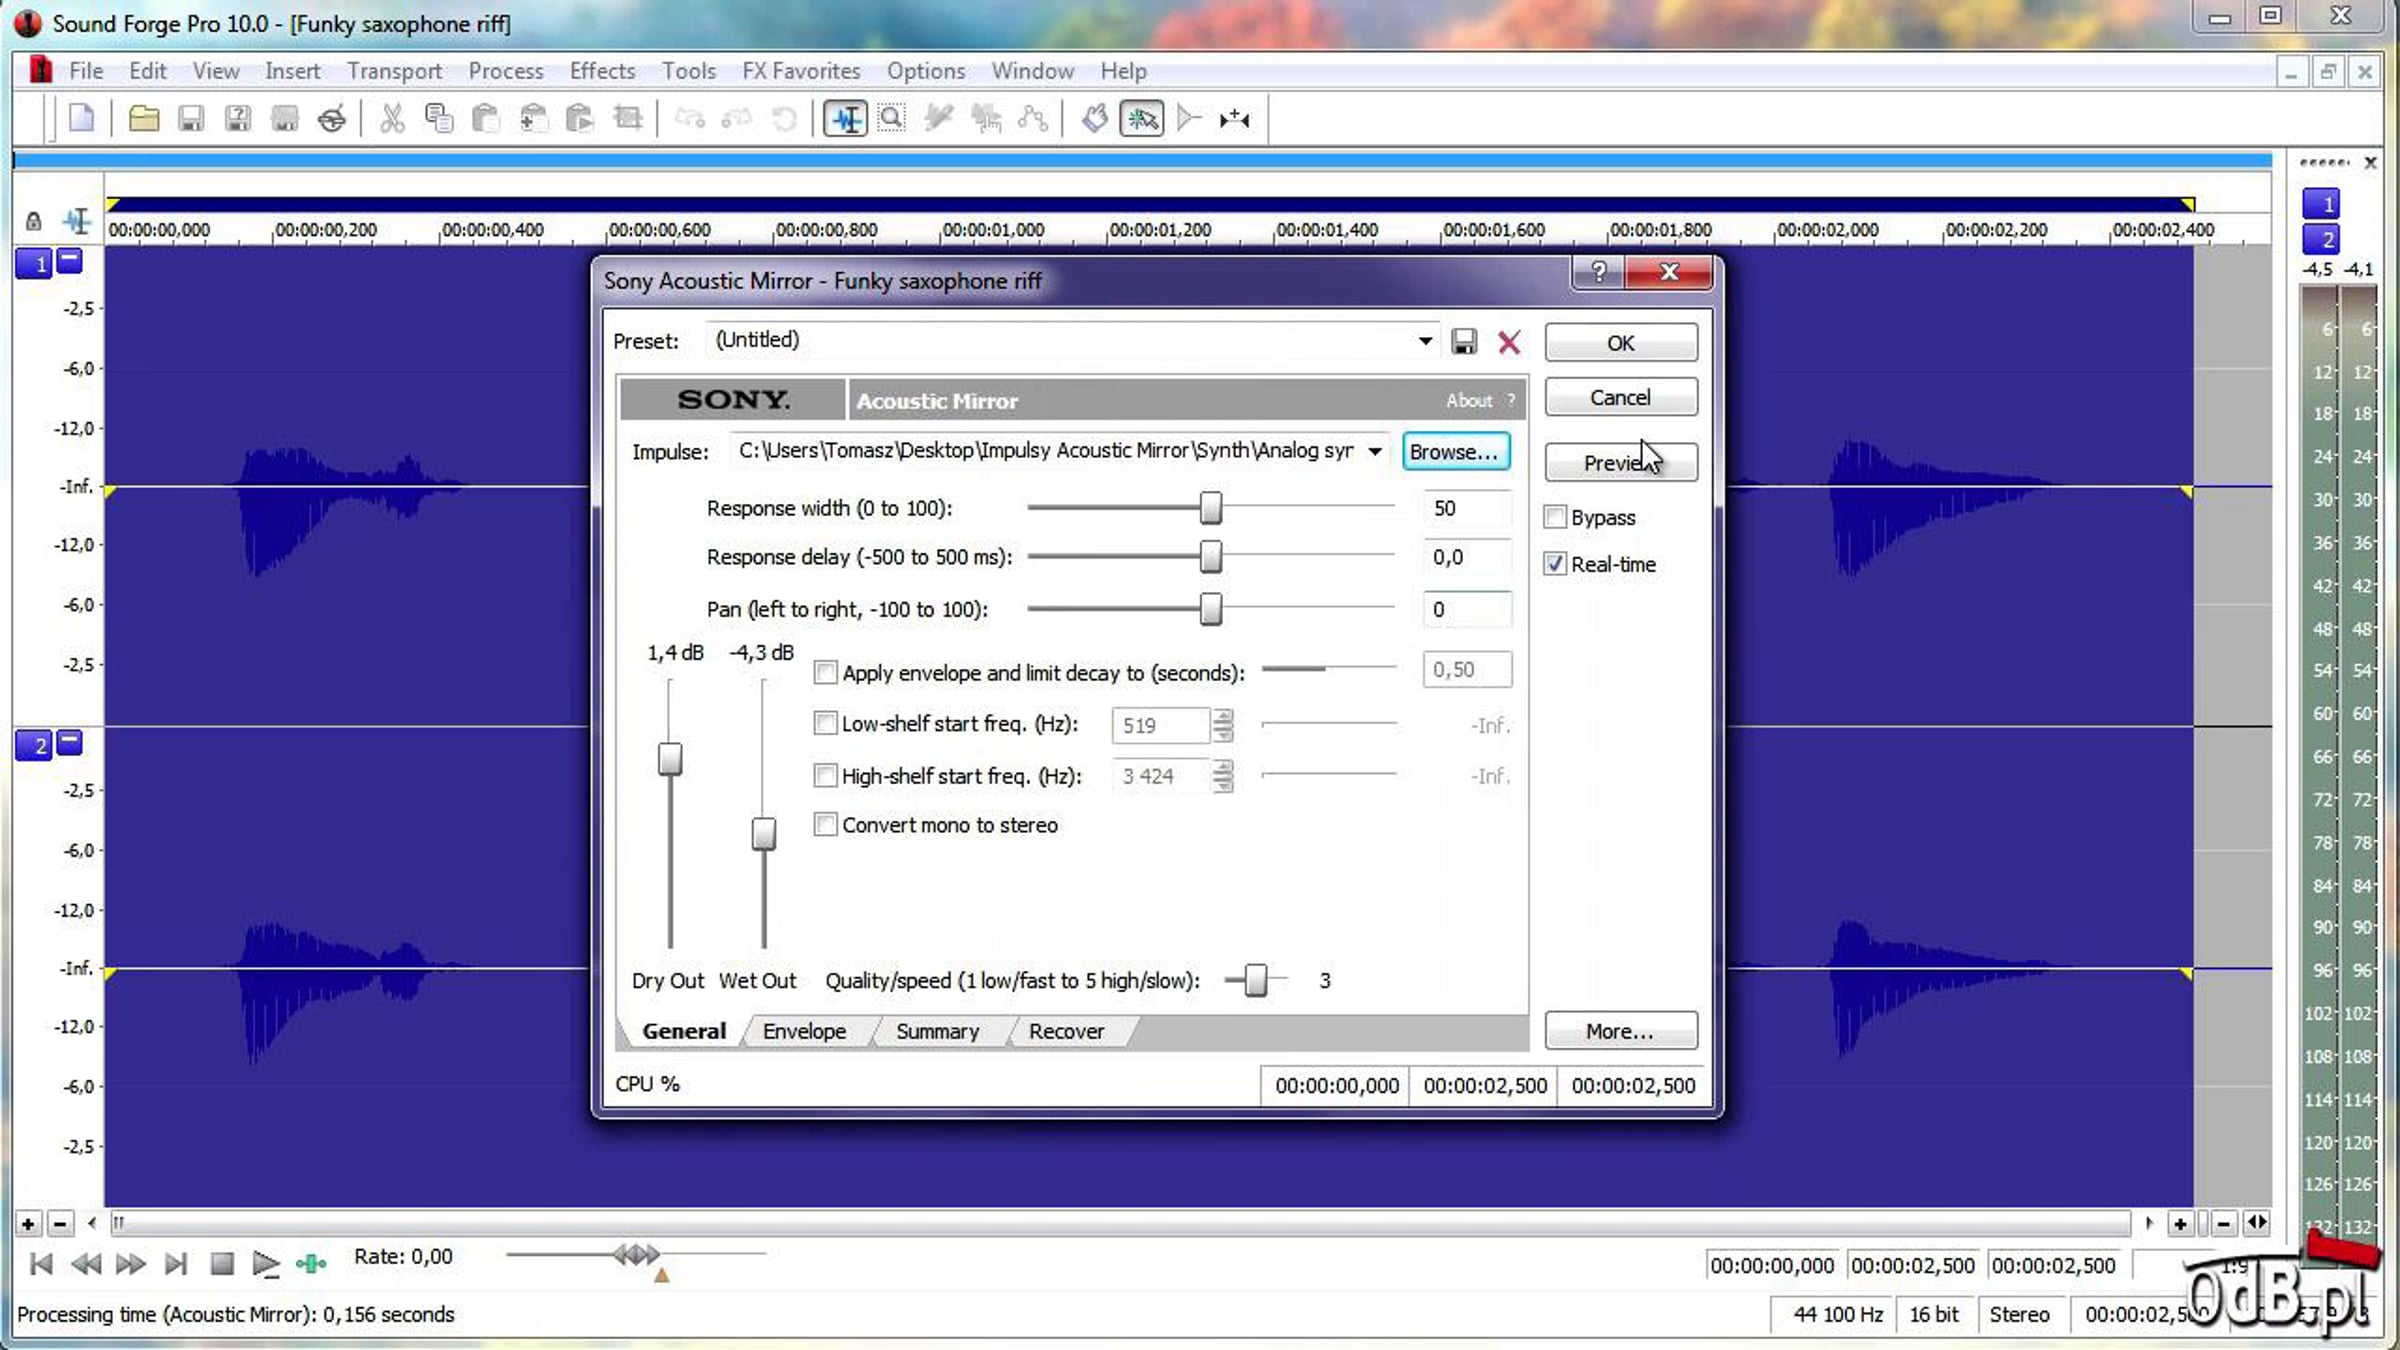Select the Edit tool in the toolbar

pyautogui.click(x=845, y=119)
